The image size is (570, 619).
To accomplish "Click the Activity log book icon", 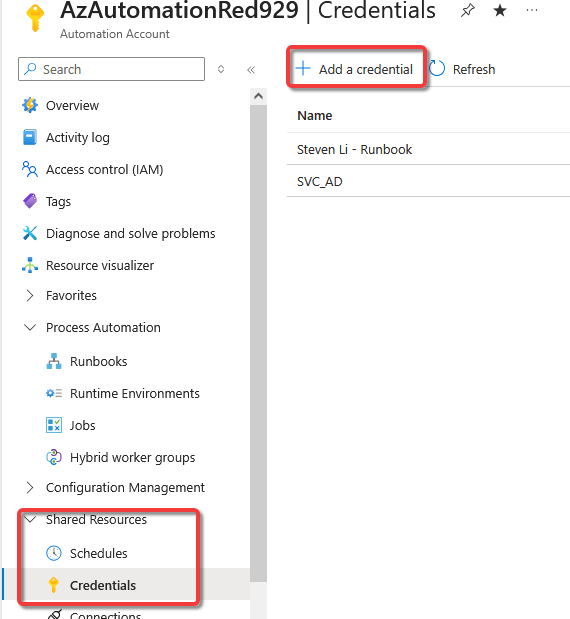I will point(30,137).
